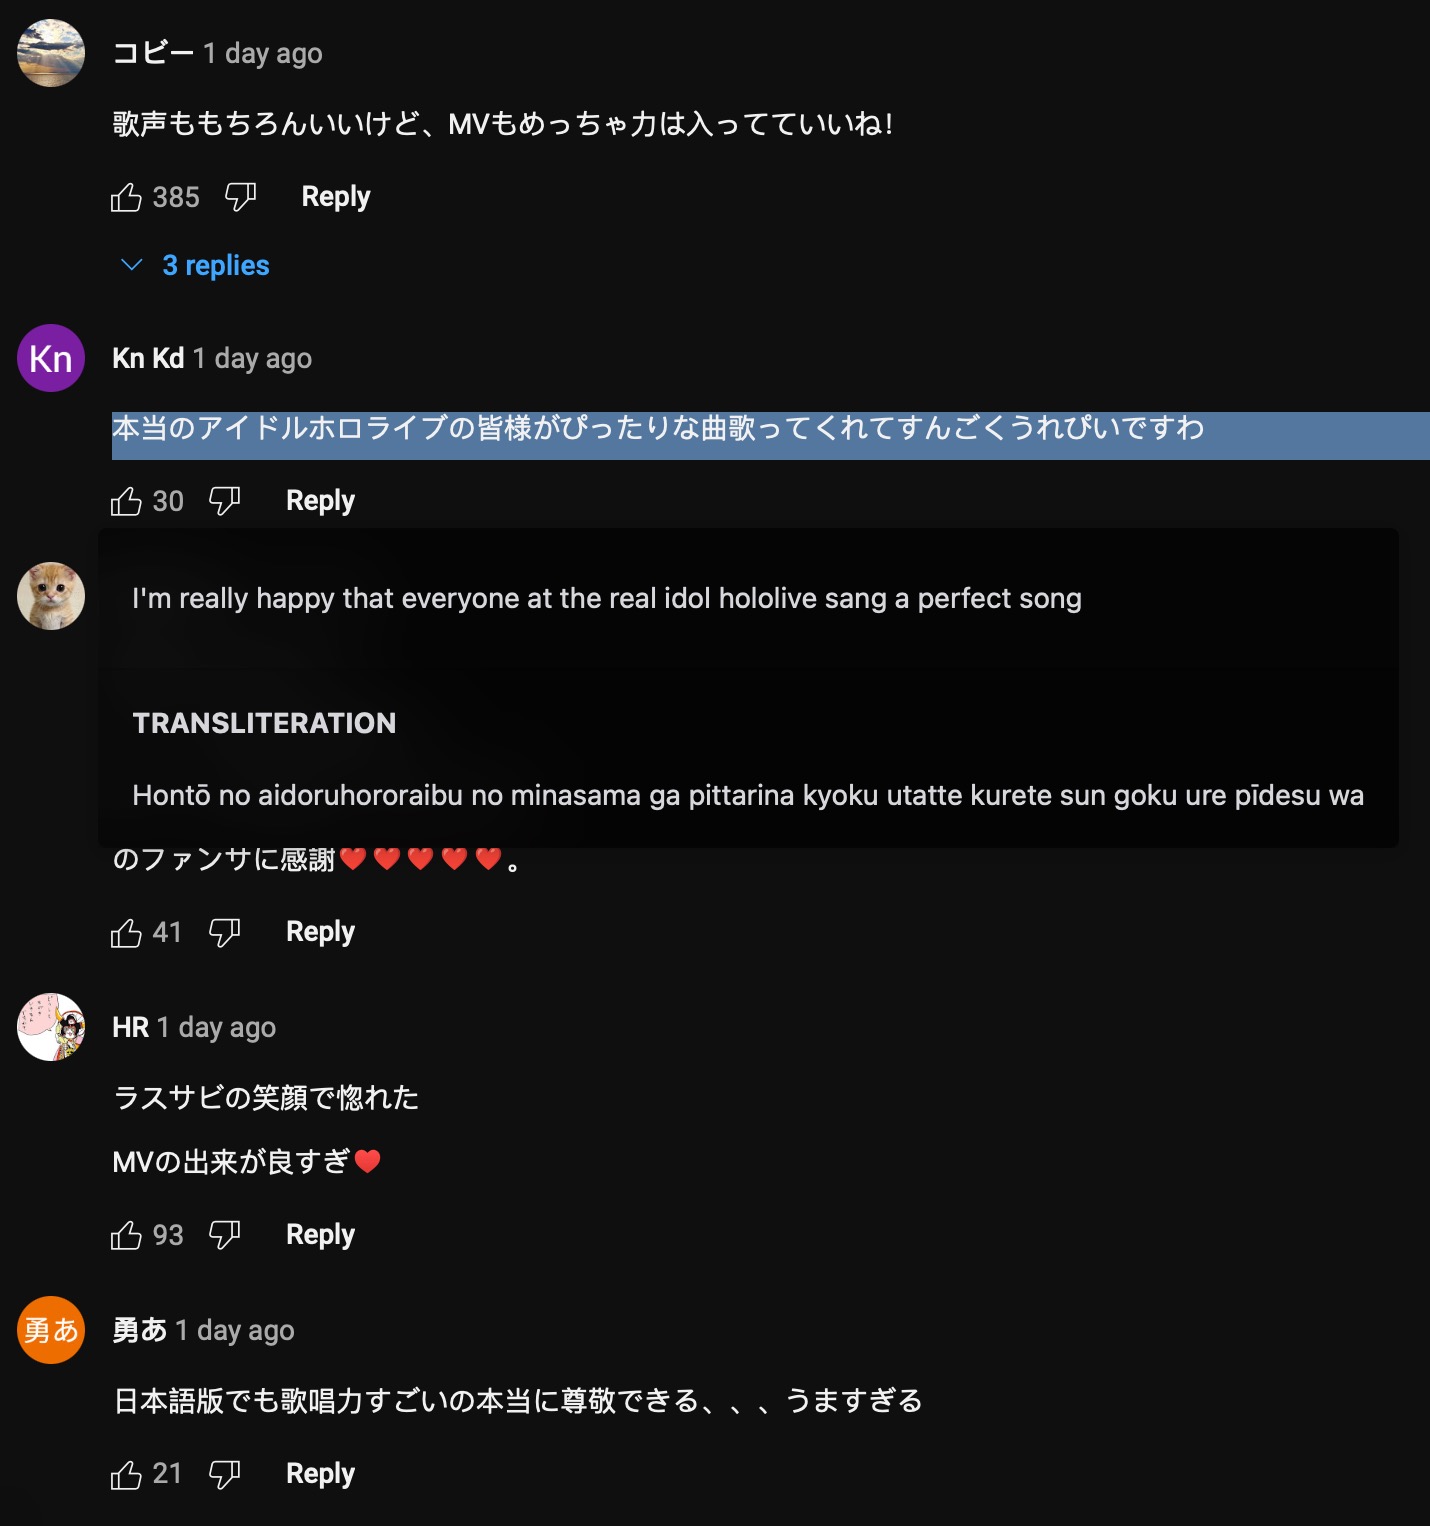Open the purple Kn avatar
Image resolution: width=1430 pixels, height=1526 pixels.
51,358
